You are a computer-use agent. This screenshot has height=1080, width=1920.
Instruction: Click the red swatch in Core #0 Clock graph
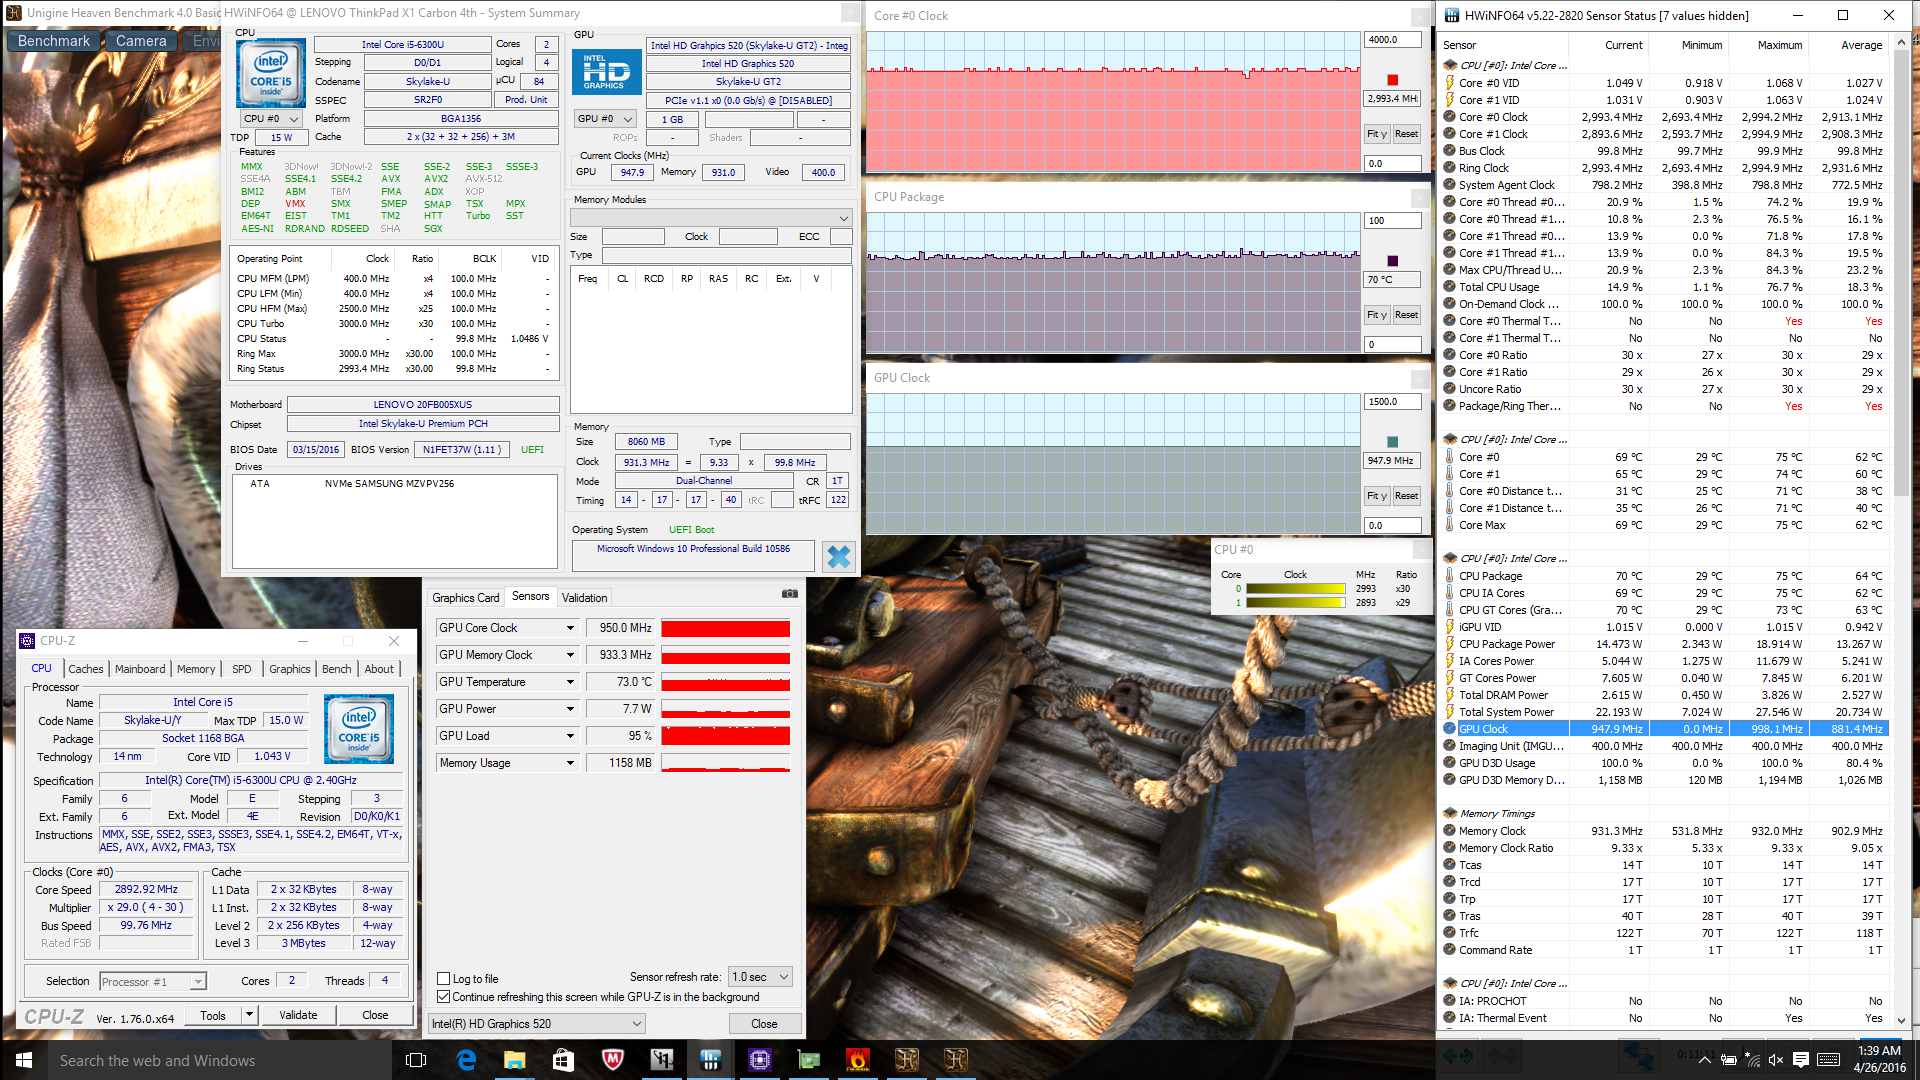click(x=1392, y=80)
